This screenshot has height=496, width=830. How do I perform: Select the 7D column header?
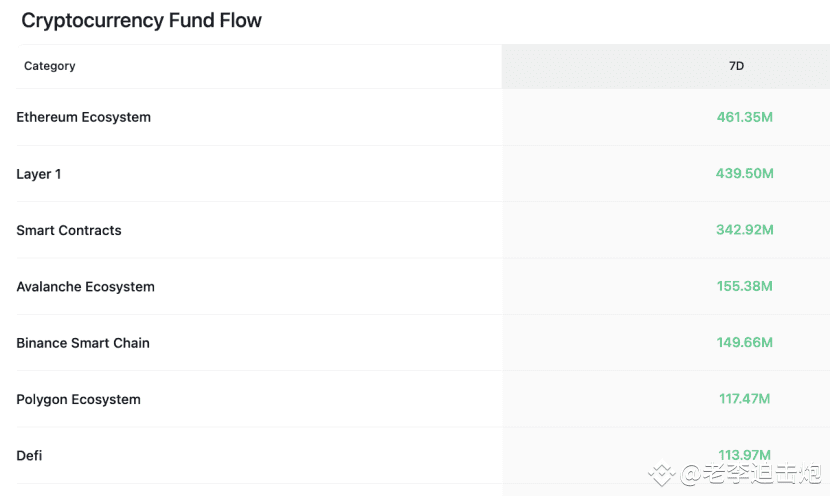(736, 66)
